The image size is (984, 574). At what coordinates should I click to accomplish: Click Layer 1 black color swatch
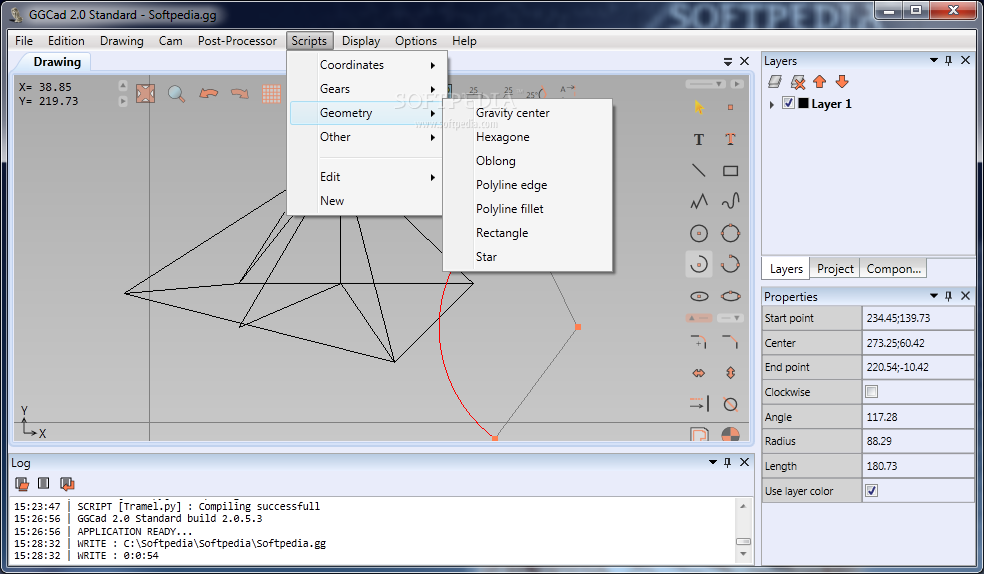pos(803,104)
